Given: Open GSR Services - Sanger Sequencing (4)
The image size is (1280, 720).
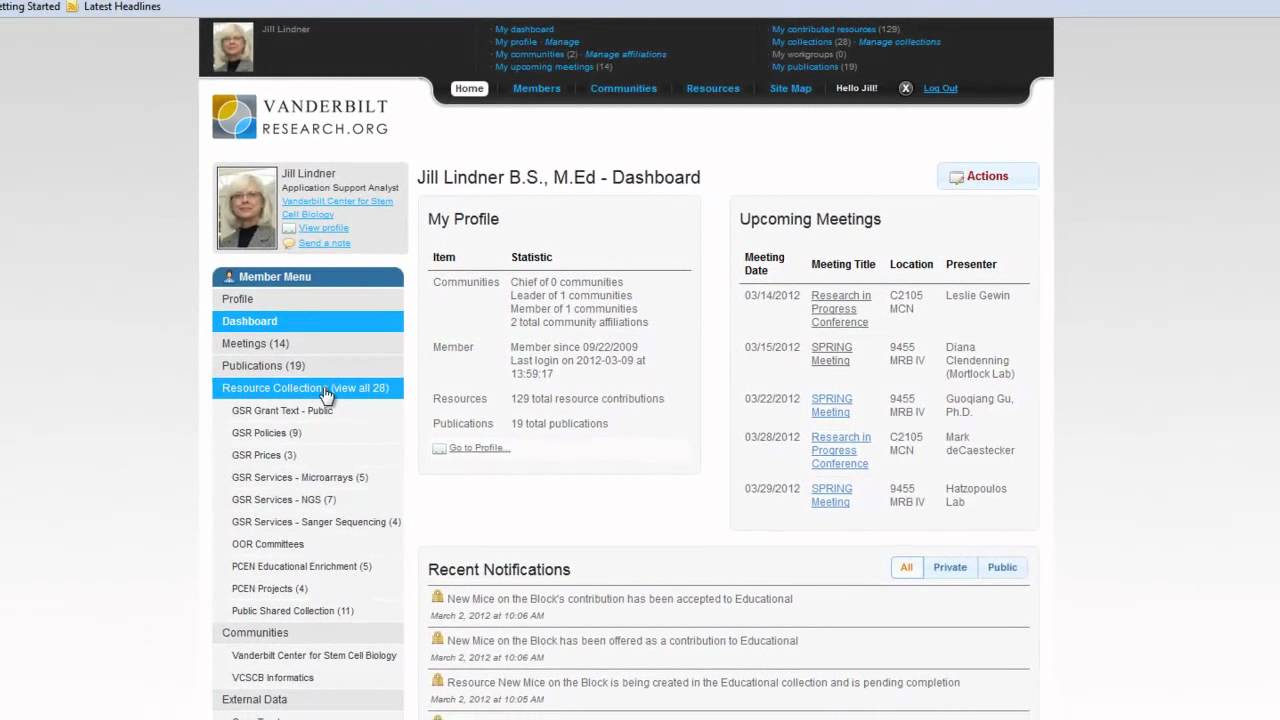Looking at the screenshot, I should click(316, 522).
